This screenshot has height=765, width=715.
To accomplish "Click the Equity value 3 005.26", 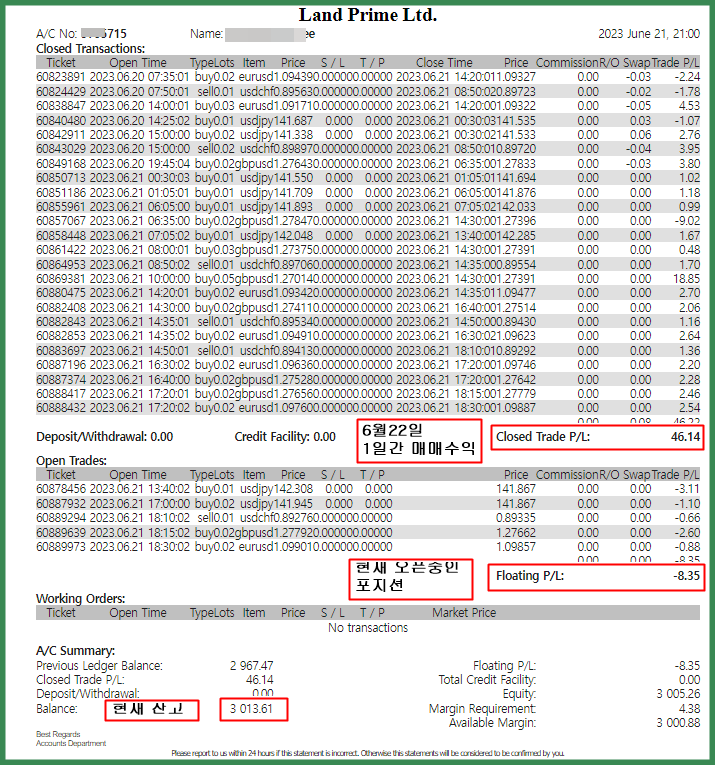I will (678, 694).
